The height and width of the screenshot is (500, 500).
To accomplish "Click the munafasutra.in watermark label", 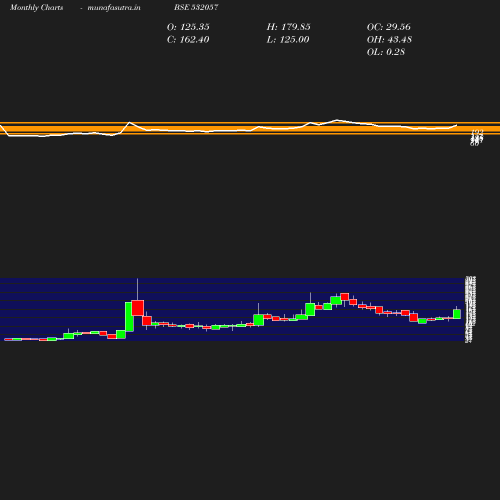I will (114, 8).
